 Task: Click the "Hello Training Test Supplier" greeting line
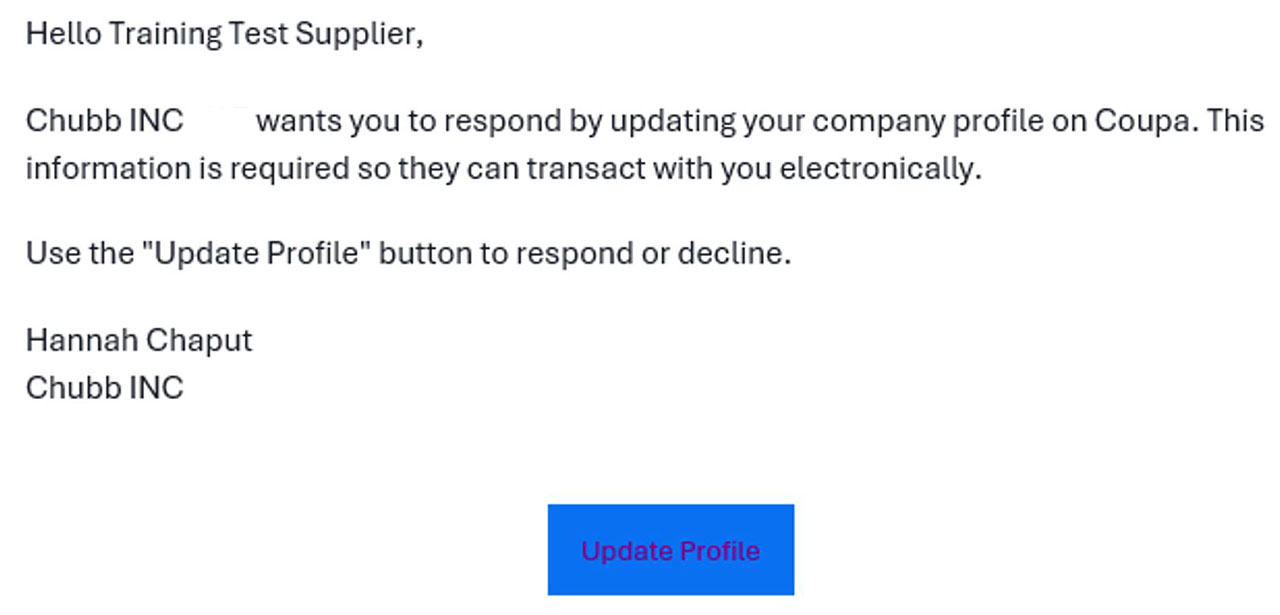224,34
